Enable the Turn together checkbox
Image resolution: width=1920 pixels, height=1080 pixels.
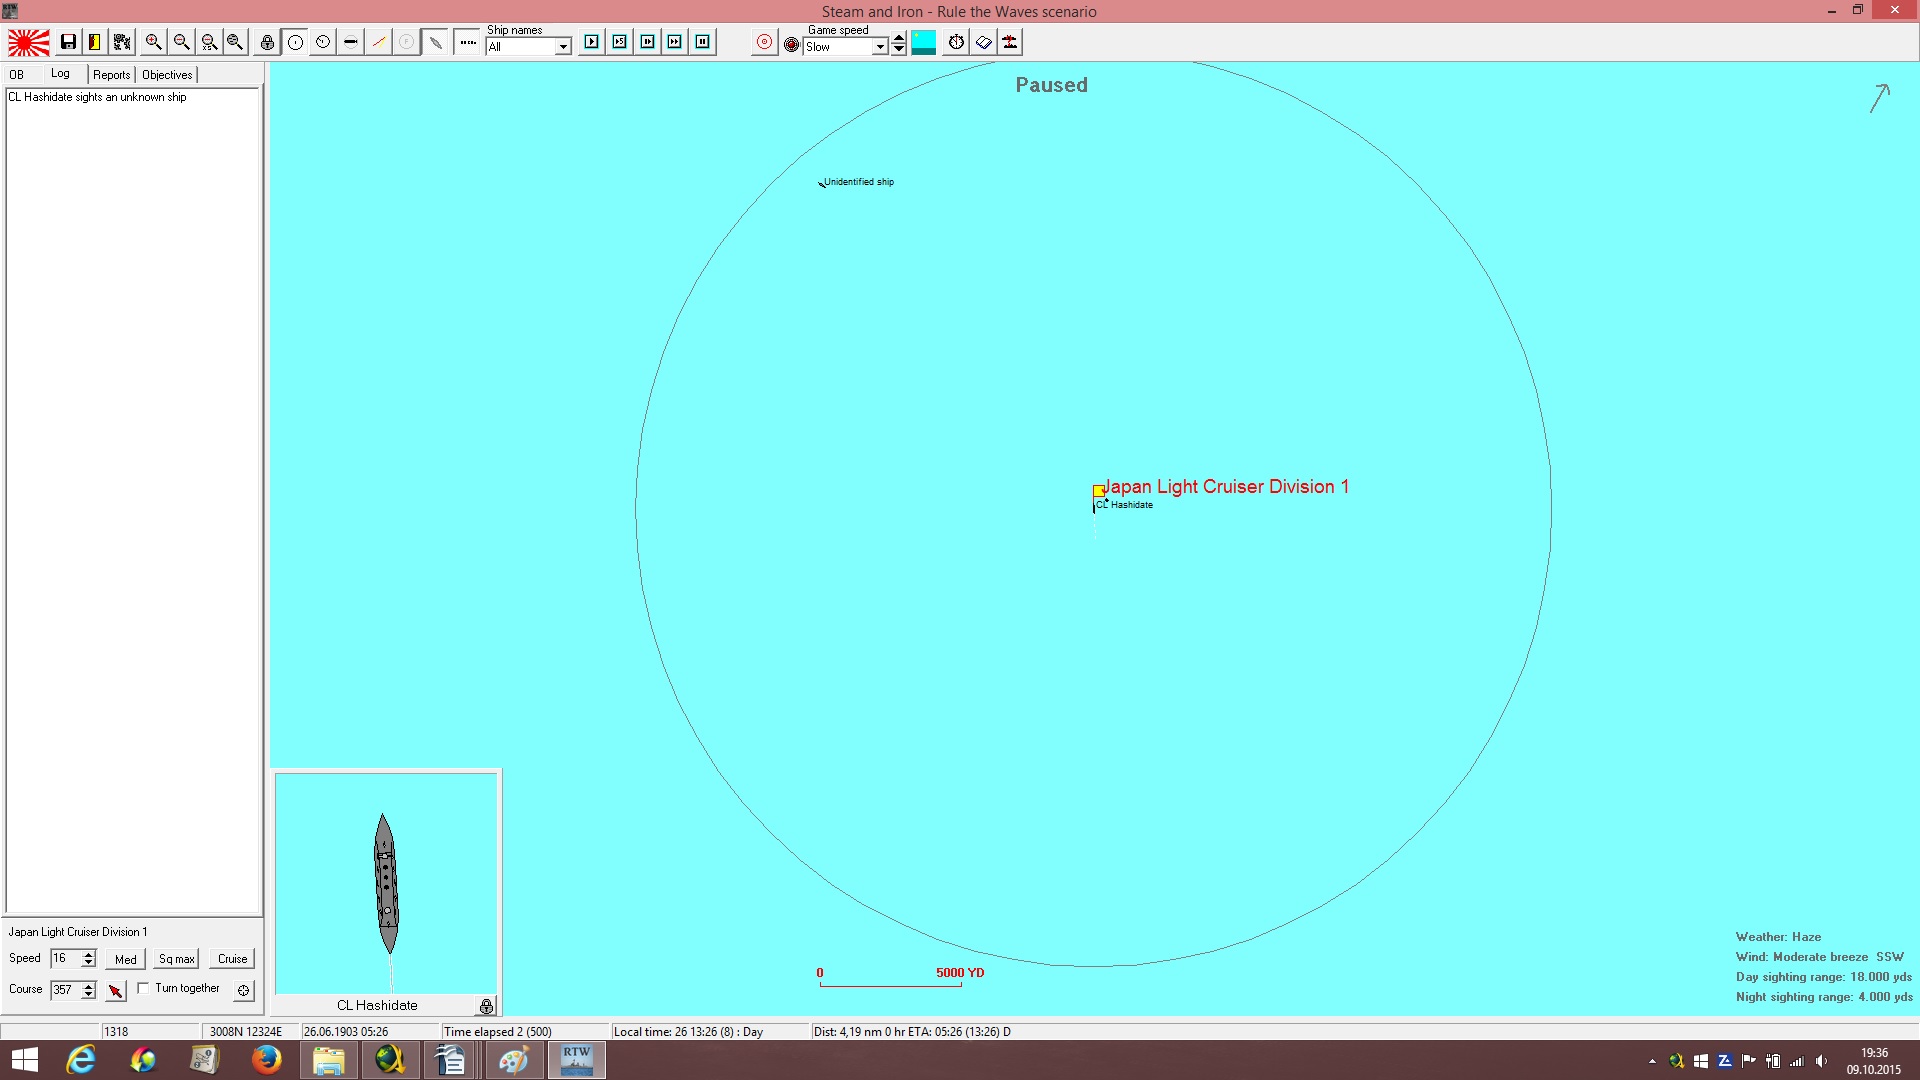click(x=143, y=988)
